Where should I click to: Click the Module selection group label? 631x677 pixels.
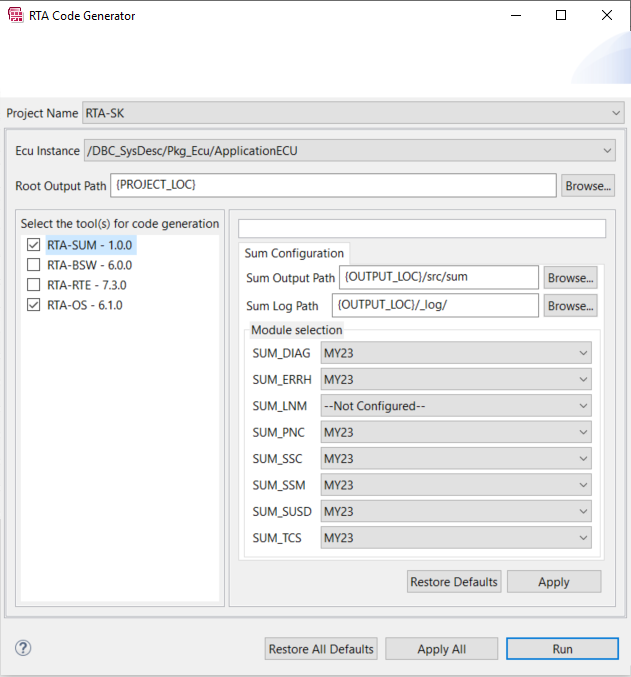click(x=297, y=330)
